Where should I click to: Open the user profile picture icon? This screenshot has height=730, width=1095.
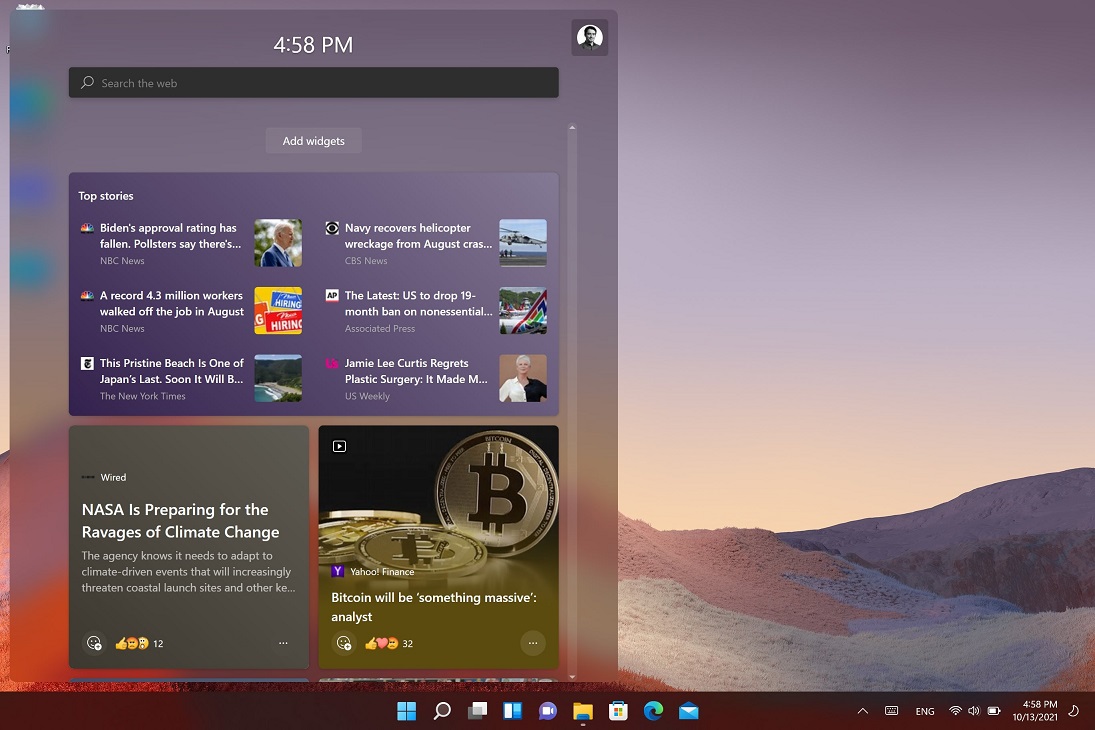pyautogui.click(x=589, y=38)
